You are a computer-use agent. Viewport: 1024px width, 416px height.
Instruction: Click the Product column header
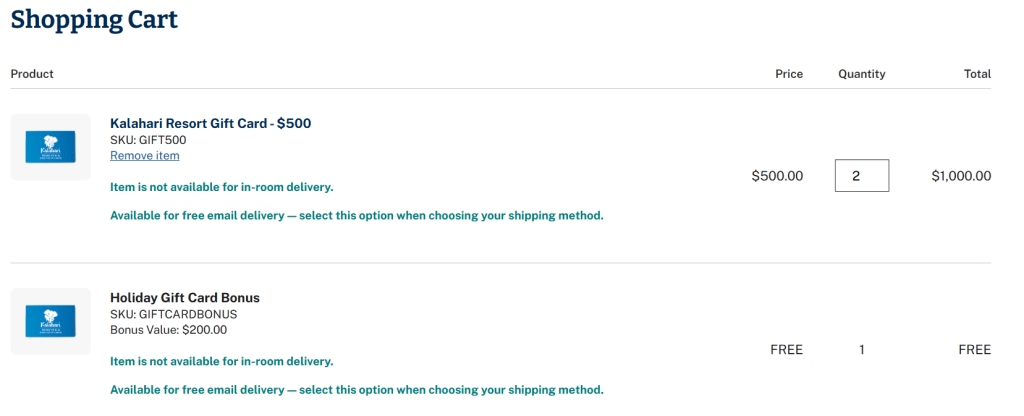(32, 74)
